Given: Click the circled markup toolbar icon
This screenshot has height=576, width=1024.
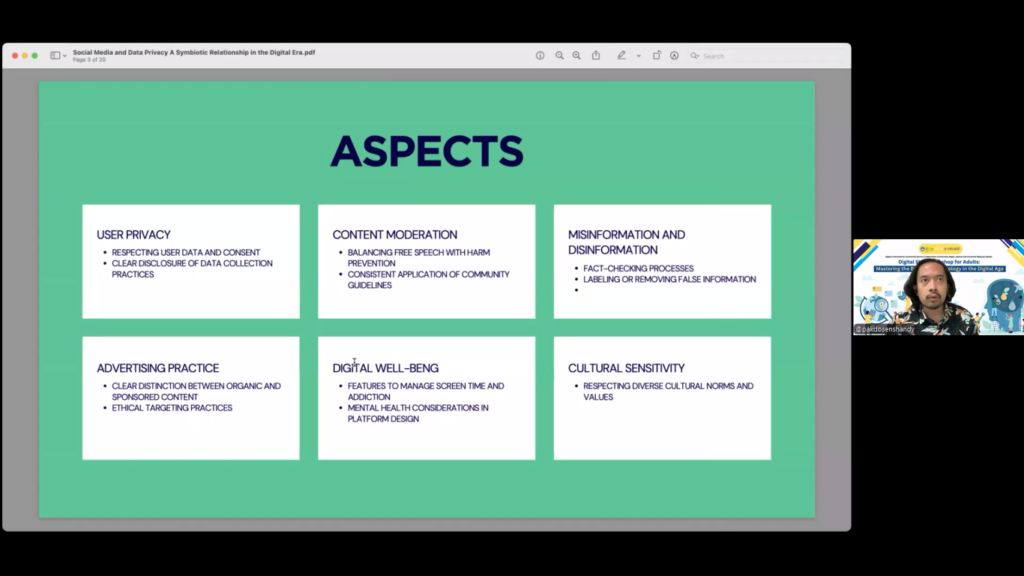Looking at the screenshot, I should [674, 56].
